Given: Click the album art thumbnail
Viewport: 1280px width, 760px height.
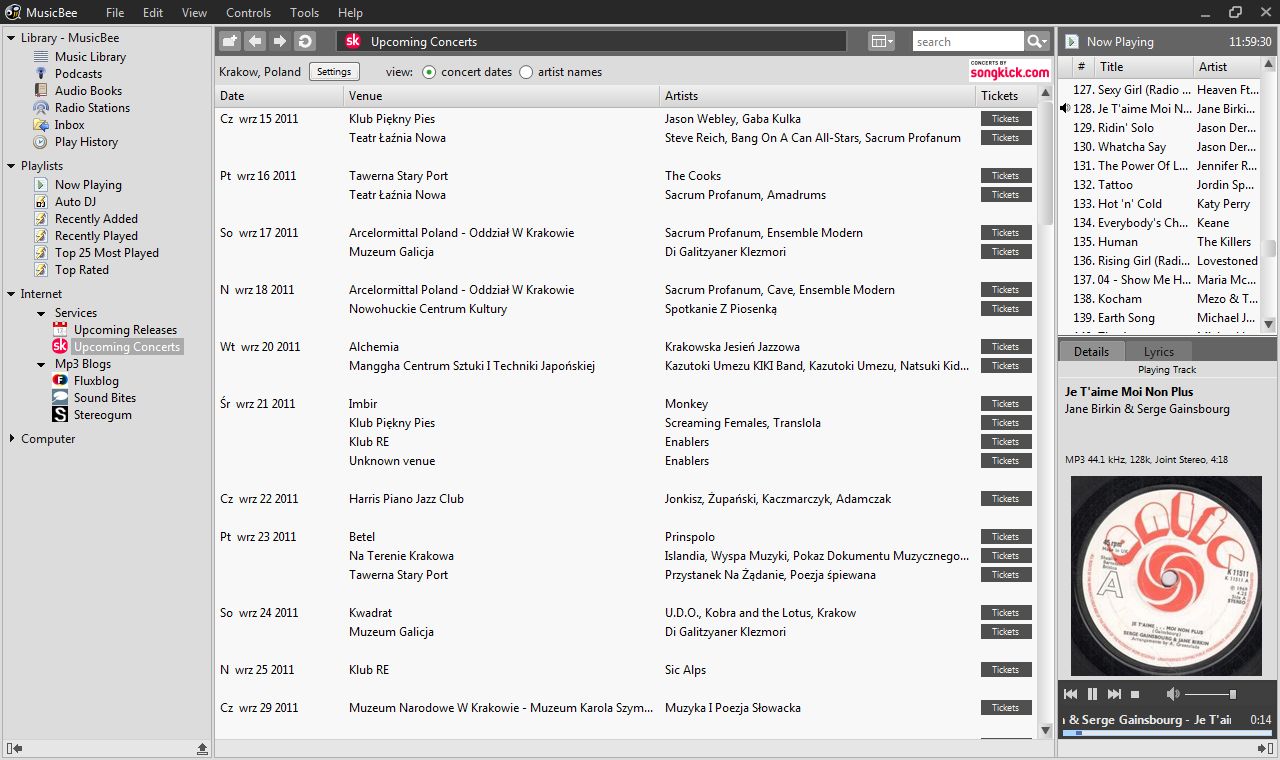Looking at the screenshot, I should pyautogui.click(x=1166, y=575).
